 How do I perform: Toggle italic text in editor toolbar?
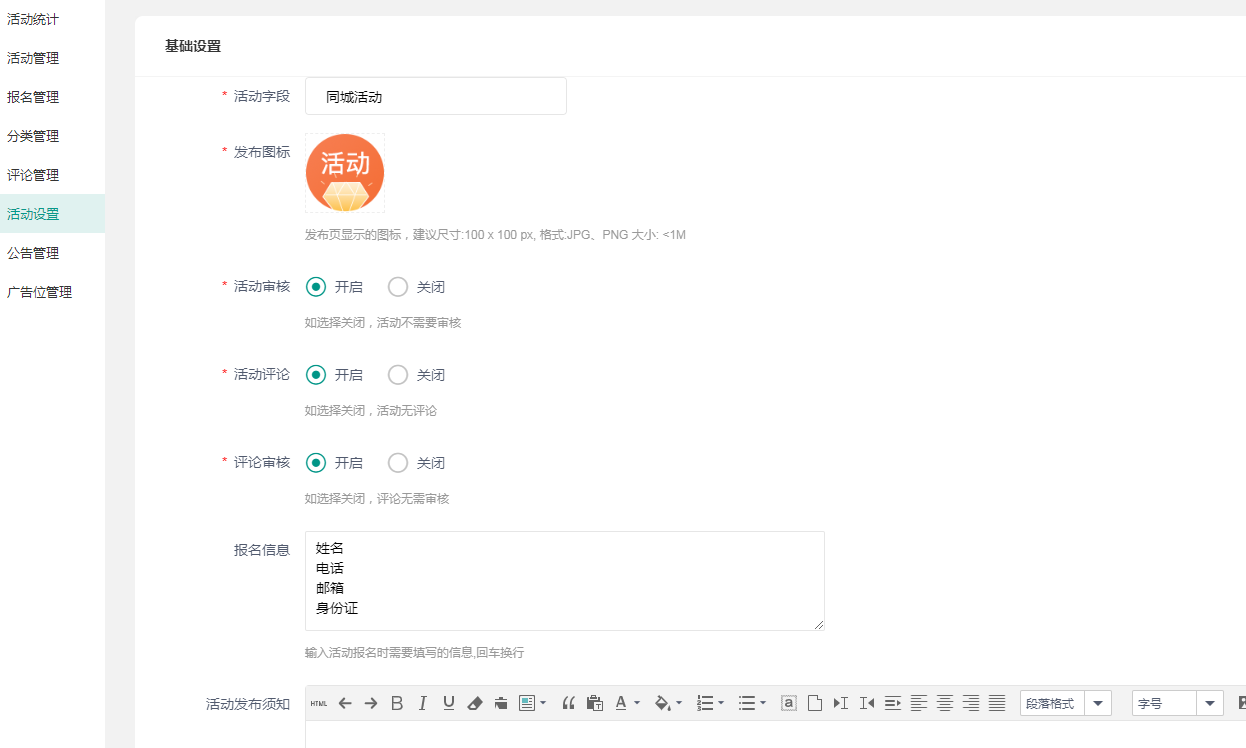pyautogui.click(x=423, y=703)
